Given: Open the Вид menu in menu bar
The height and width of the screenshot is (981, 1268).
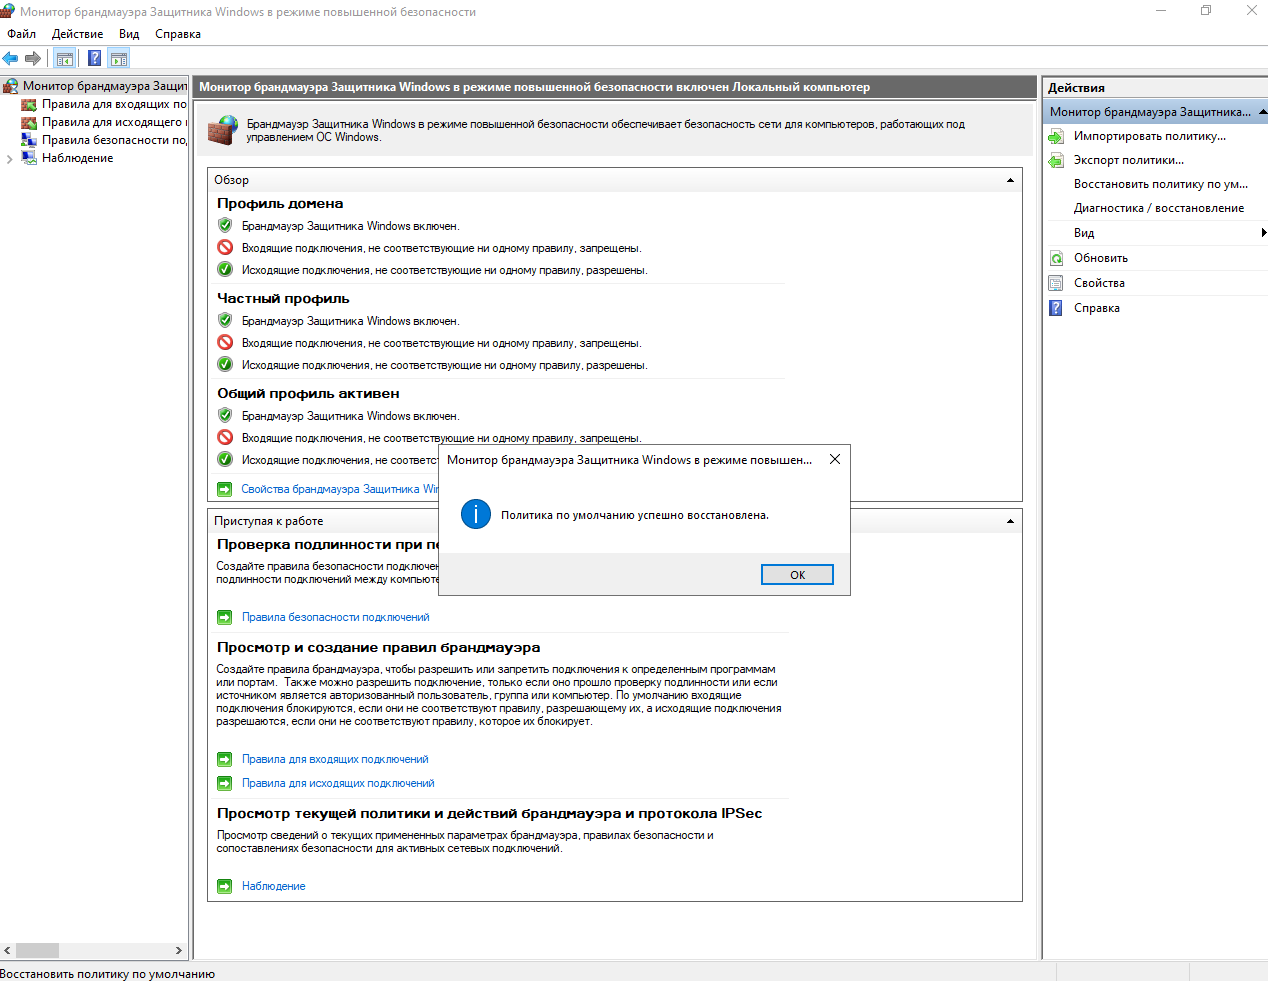Looking at the screenshot, I should coord(129,34).
